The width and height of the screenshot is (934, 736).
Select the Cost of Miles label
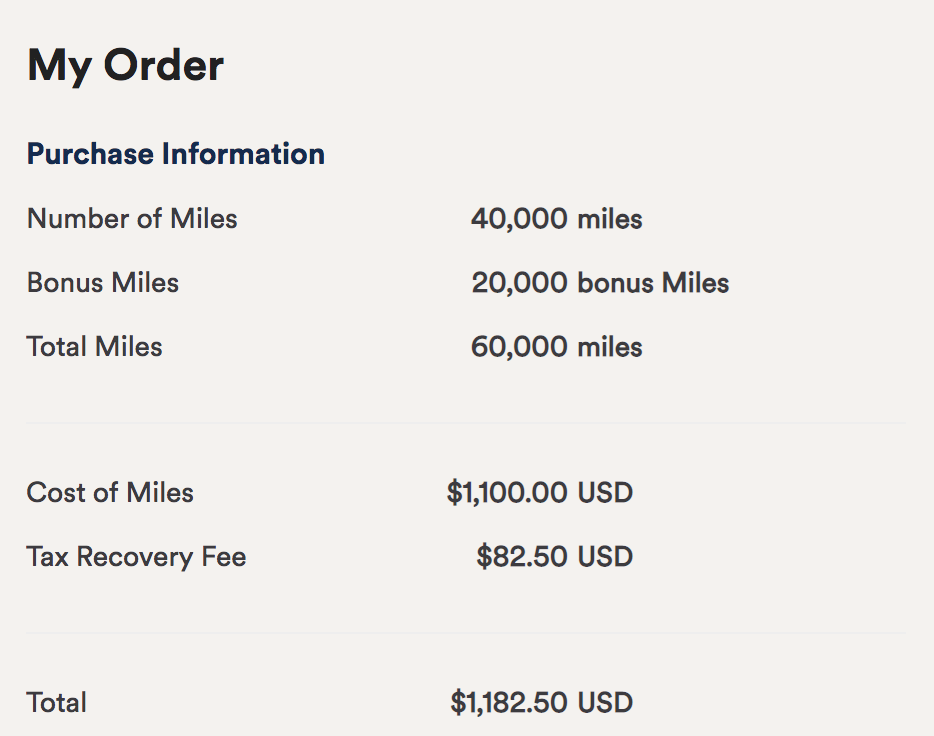pyautogui.click(x=110, y=492)
